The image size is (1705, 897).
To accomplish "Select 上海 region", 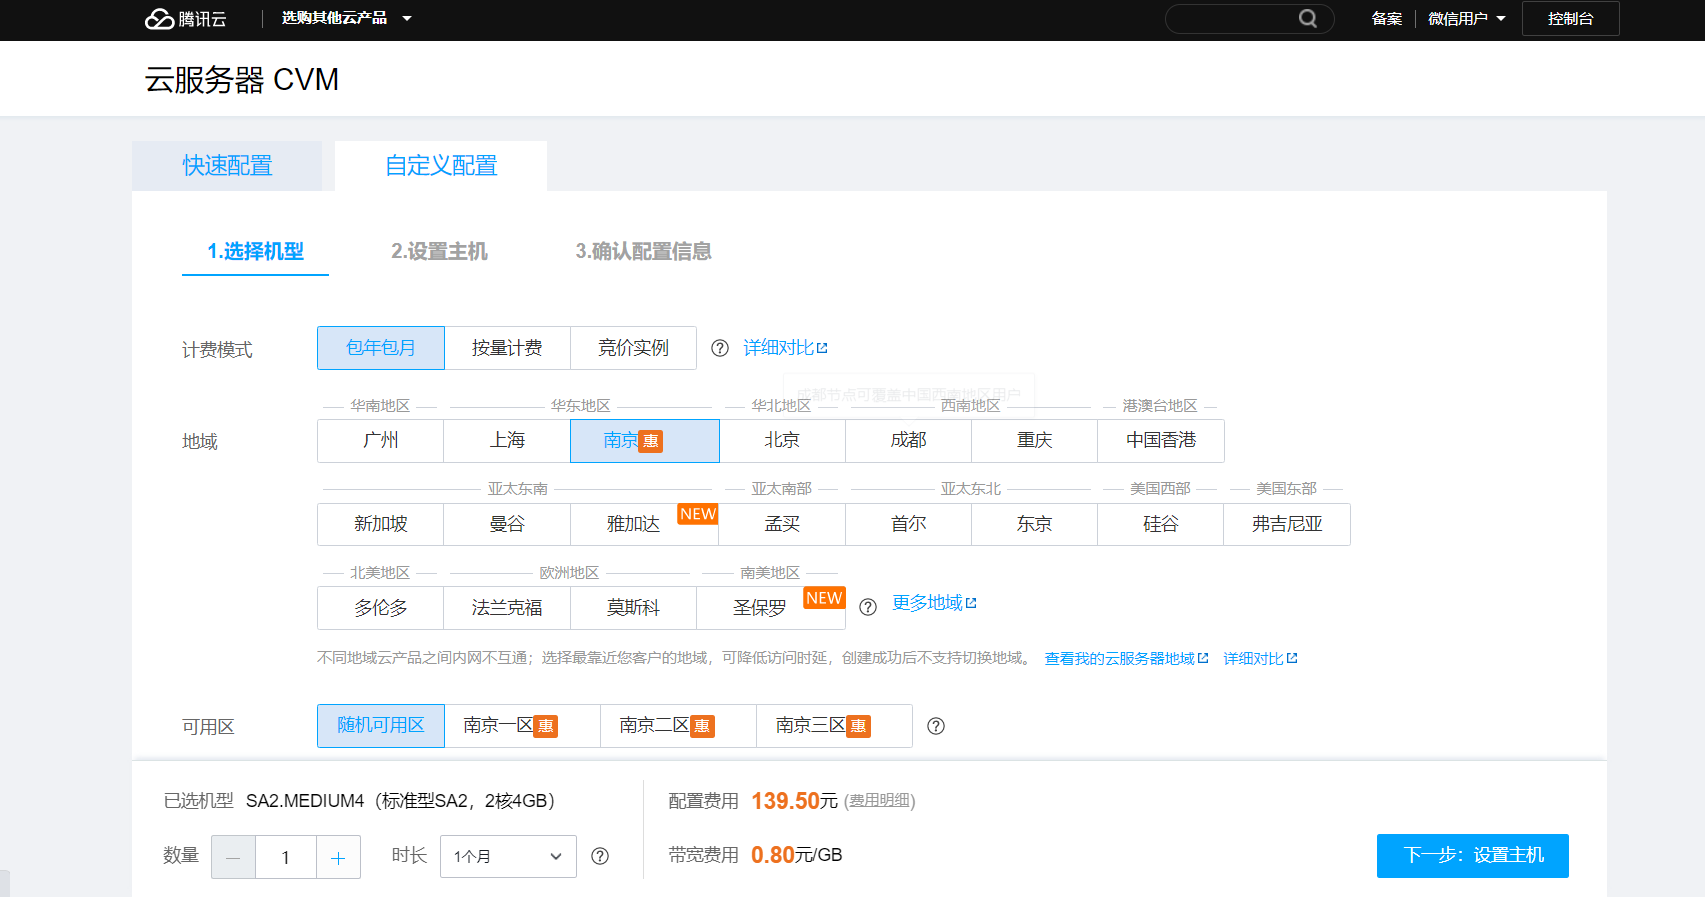I will tap(507, 441).
